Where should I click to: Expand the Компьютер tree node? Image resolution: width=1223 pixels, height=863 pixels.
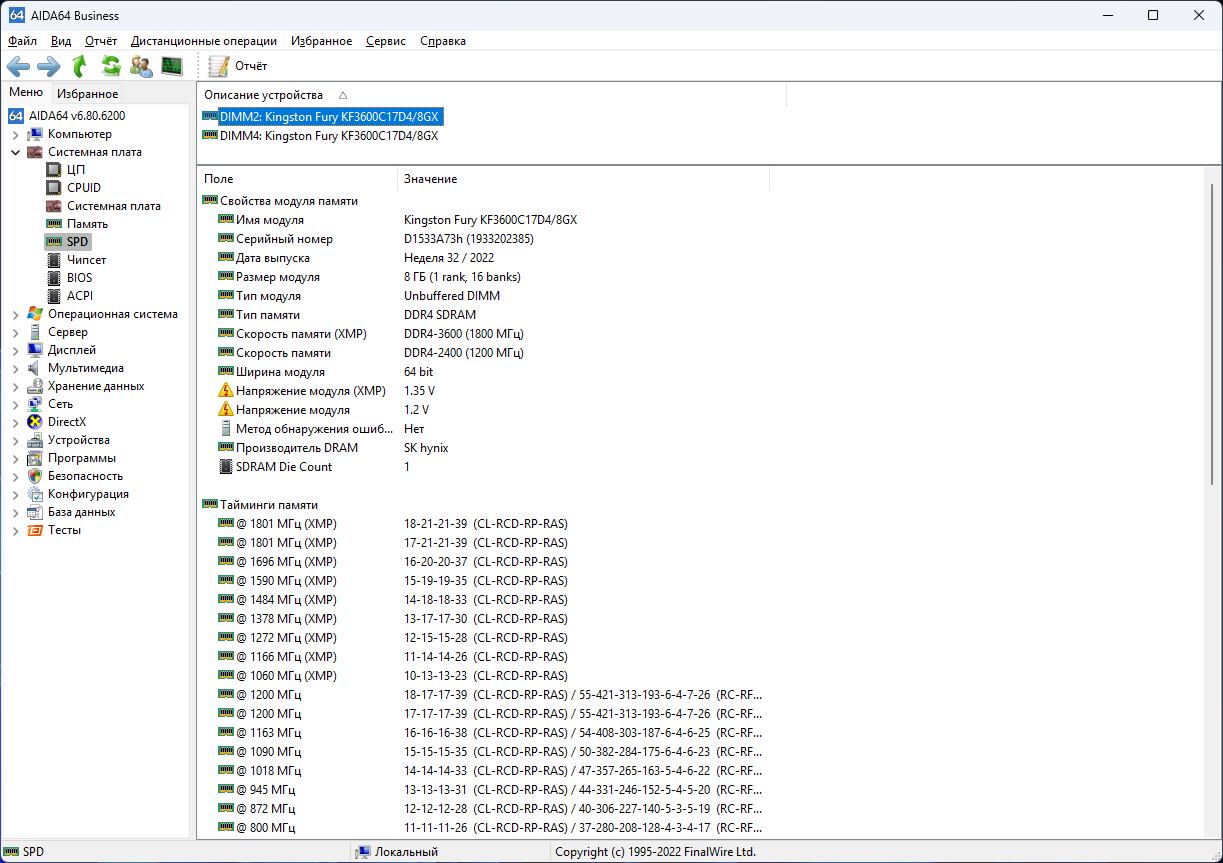pos(15,134)
